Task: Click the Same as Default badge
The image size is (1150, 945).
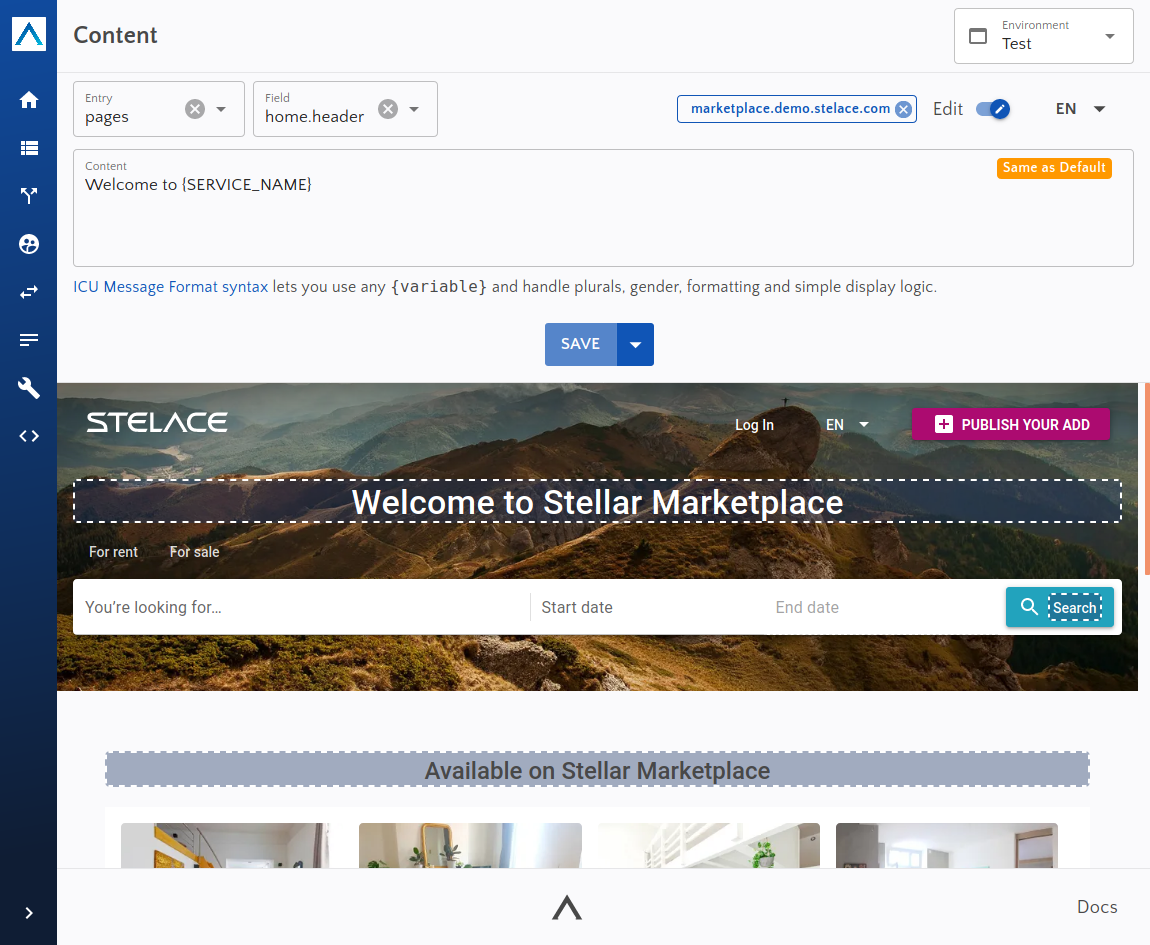Action: (x=1054, y=168)
